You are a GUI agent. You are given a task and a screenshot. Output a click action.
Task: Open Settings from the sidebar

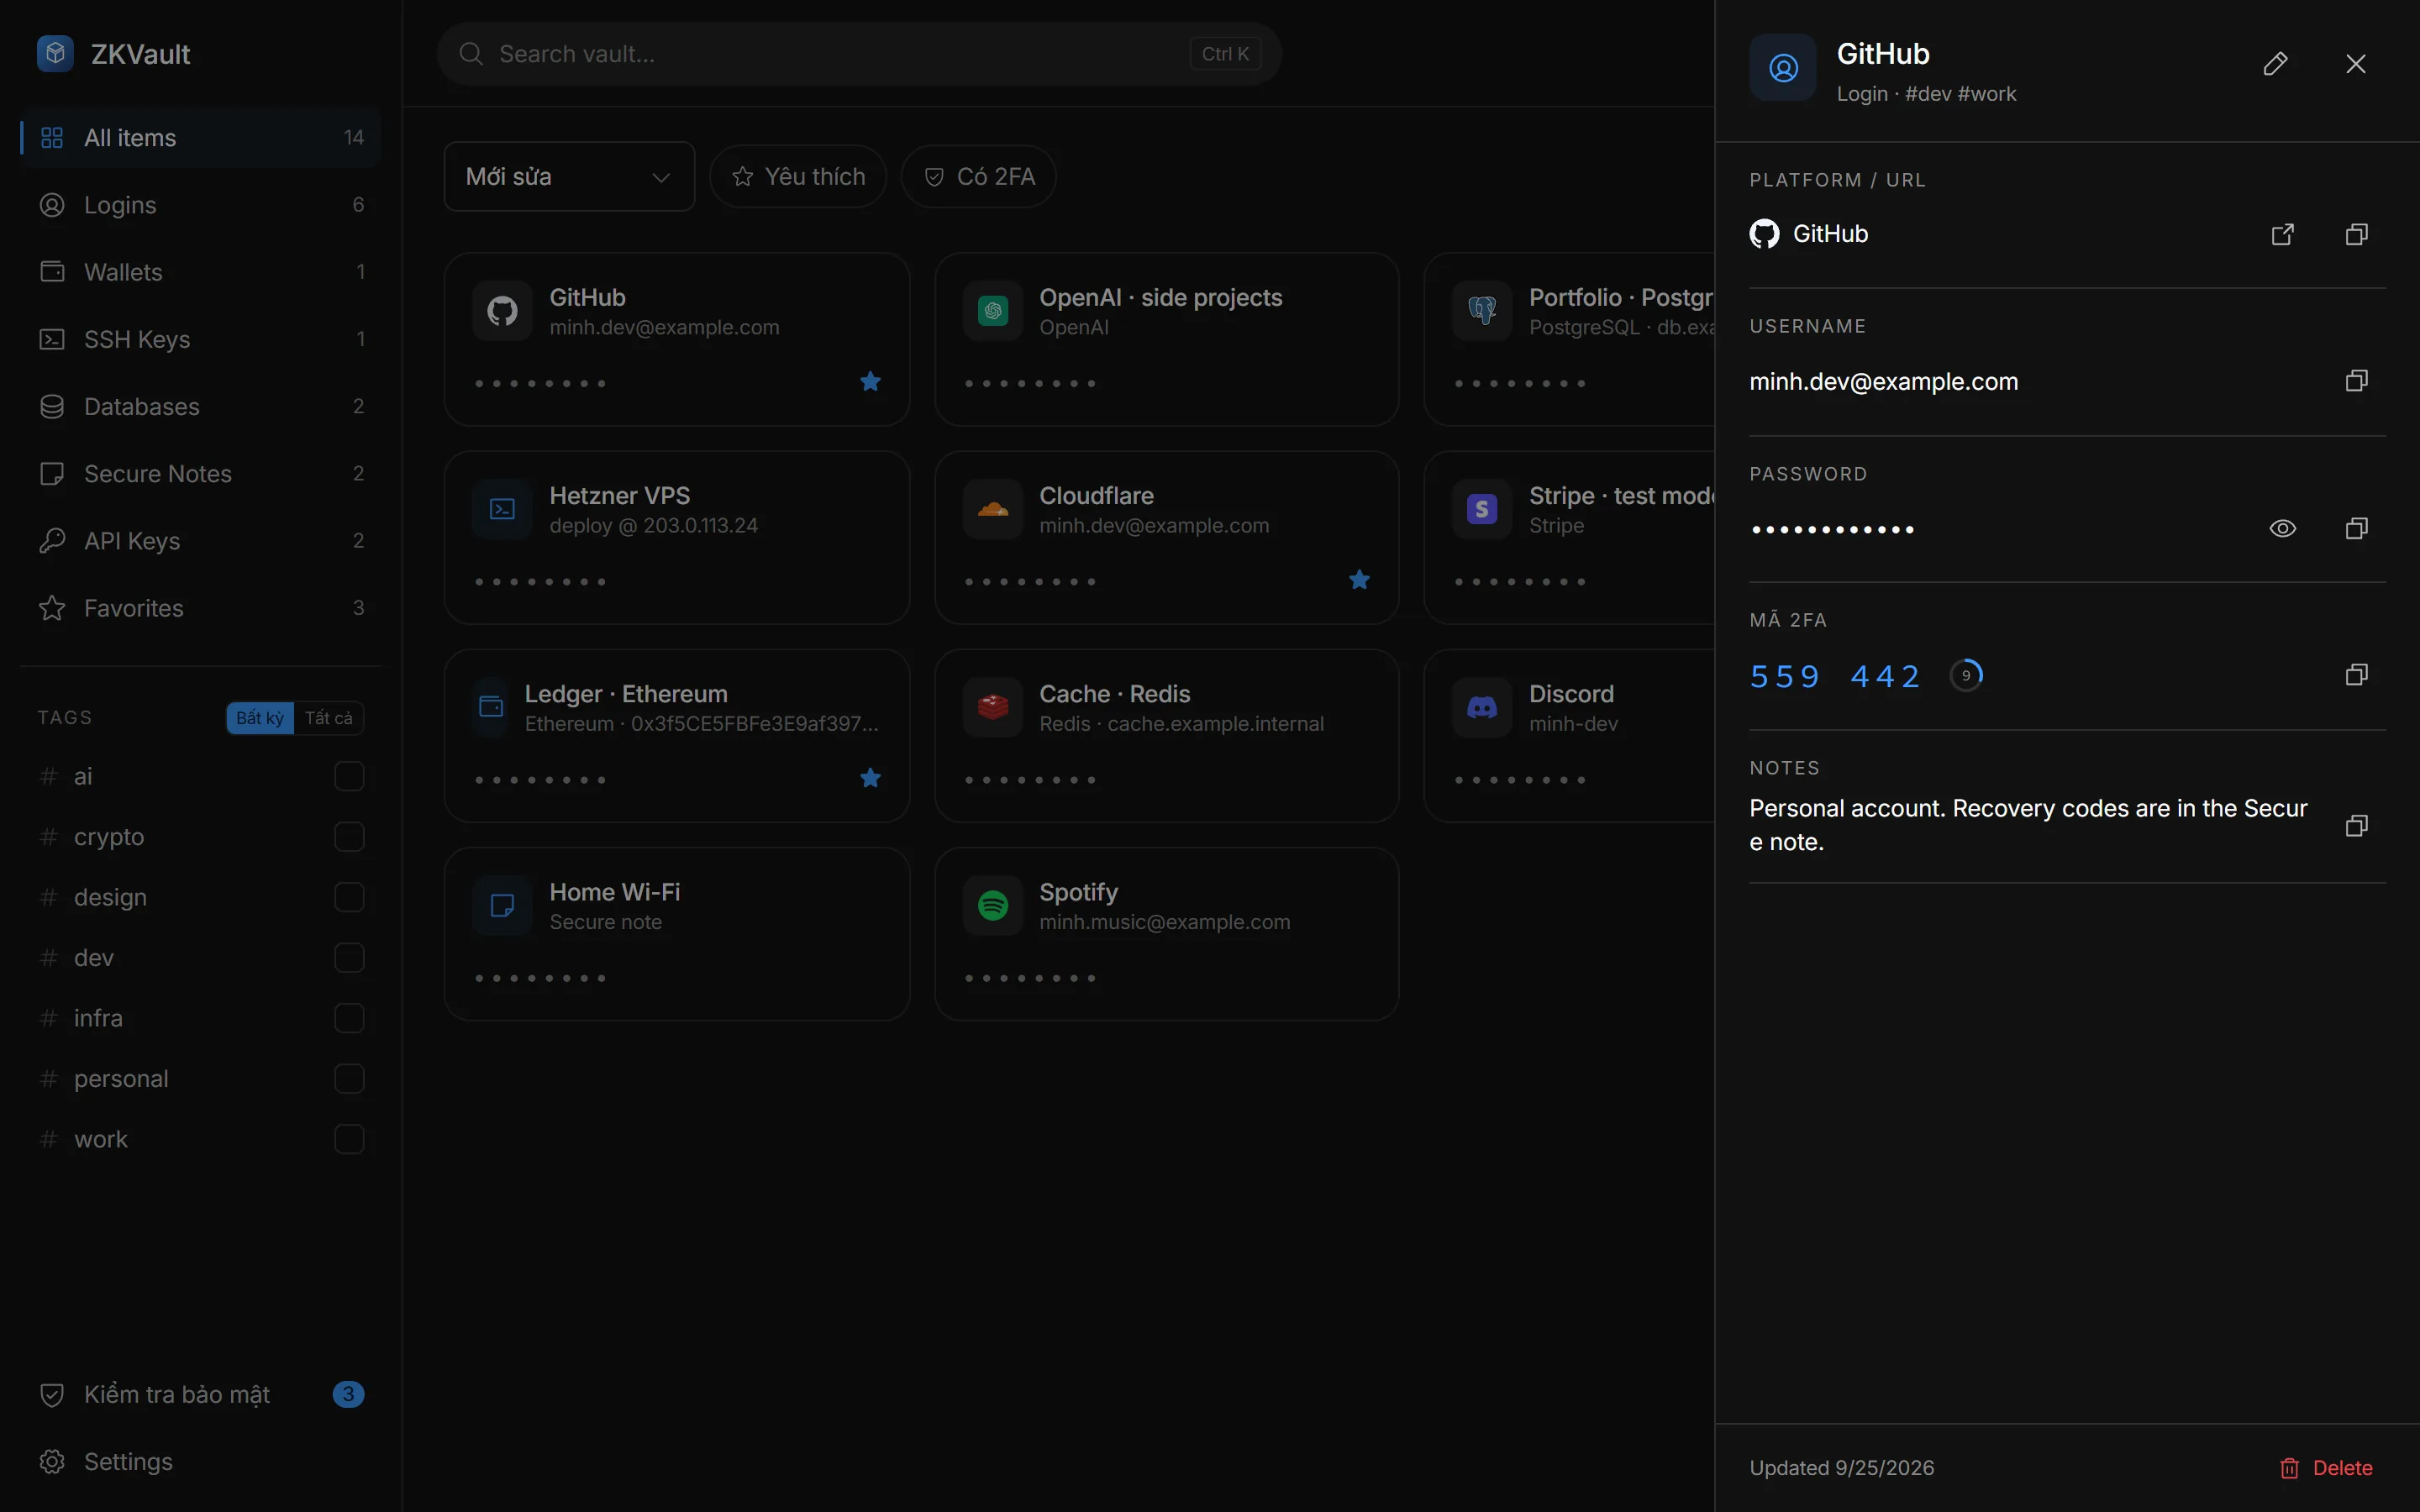[x=200, y=1461]
